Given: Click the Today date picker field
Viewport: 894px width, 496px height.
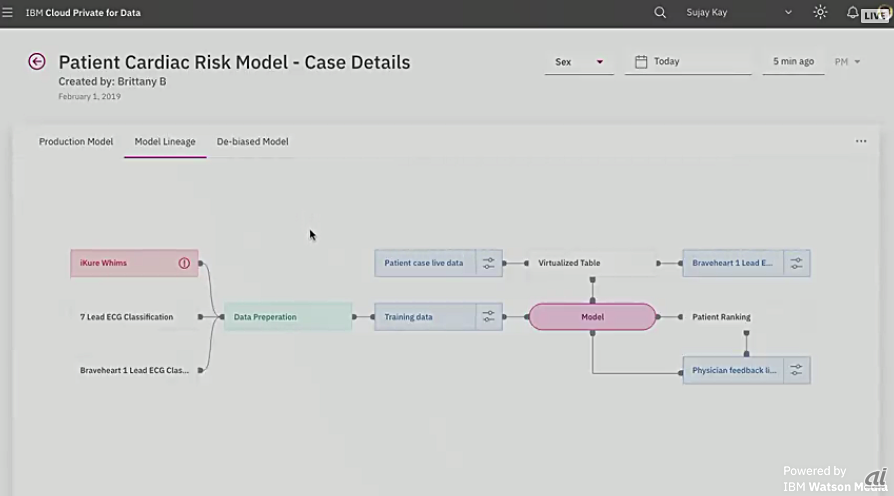Looking at the screenshot, I should point(688,62).
